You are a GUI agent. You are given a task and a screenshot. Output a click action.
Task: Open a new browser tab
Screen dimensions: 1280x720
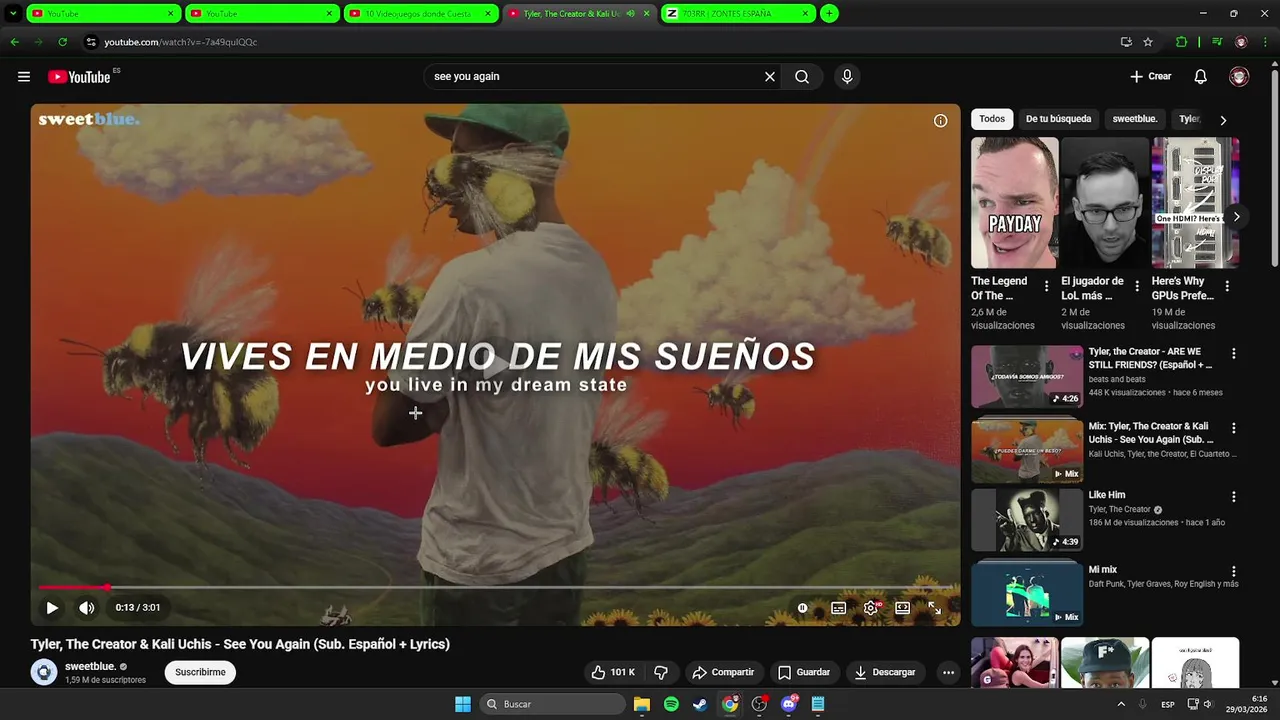tap(829, 14)
